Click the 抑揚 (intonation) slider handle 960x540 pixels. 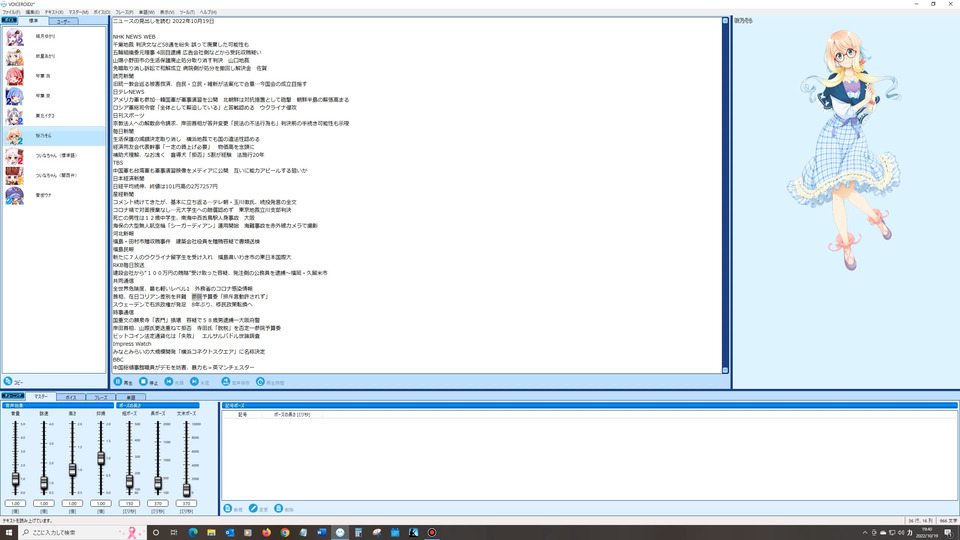coord(101,458)
